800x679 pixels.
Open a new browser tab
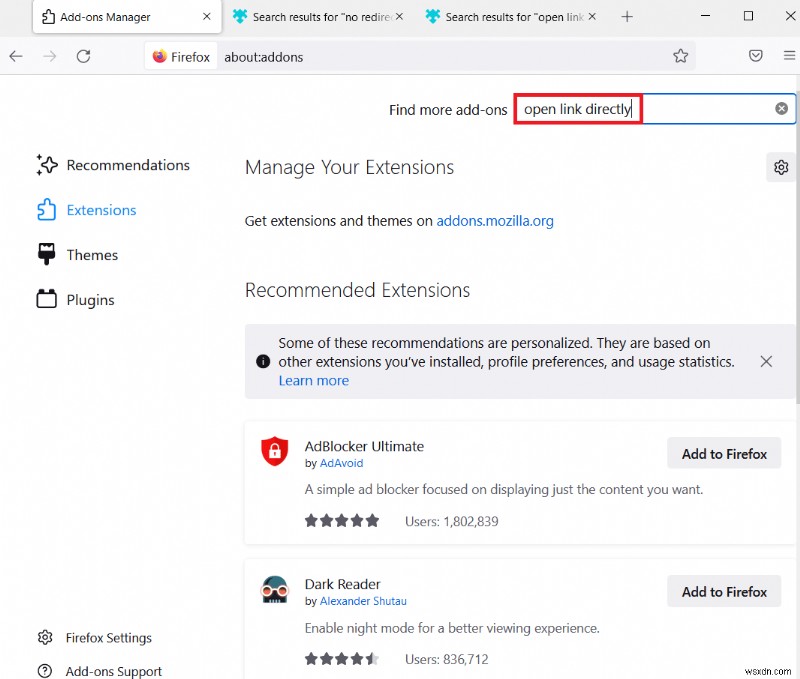627,17
